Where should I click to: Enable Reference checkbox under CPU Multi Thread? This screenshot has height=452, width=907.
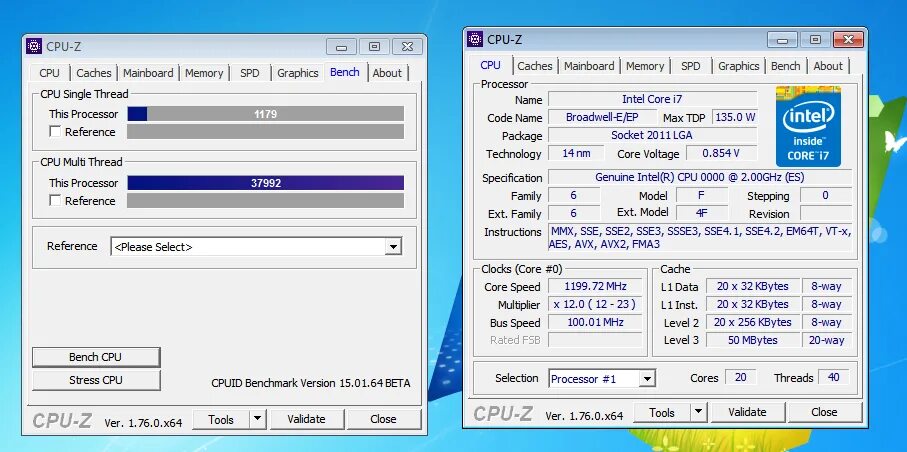coord(55,201)
